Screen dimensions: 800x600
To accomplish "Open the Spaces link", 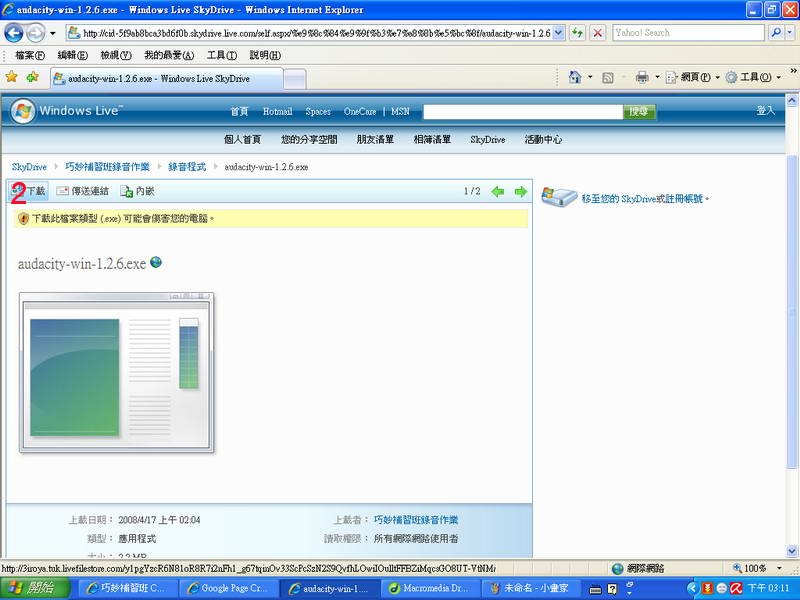I will 318,111.
